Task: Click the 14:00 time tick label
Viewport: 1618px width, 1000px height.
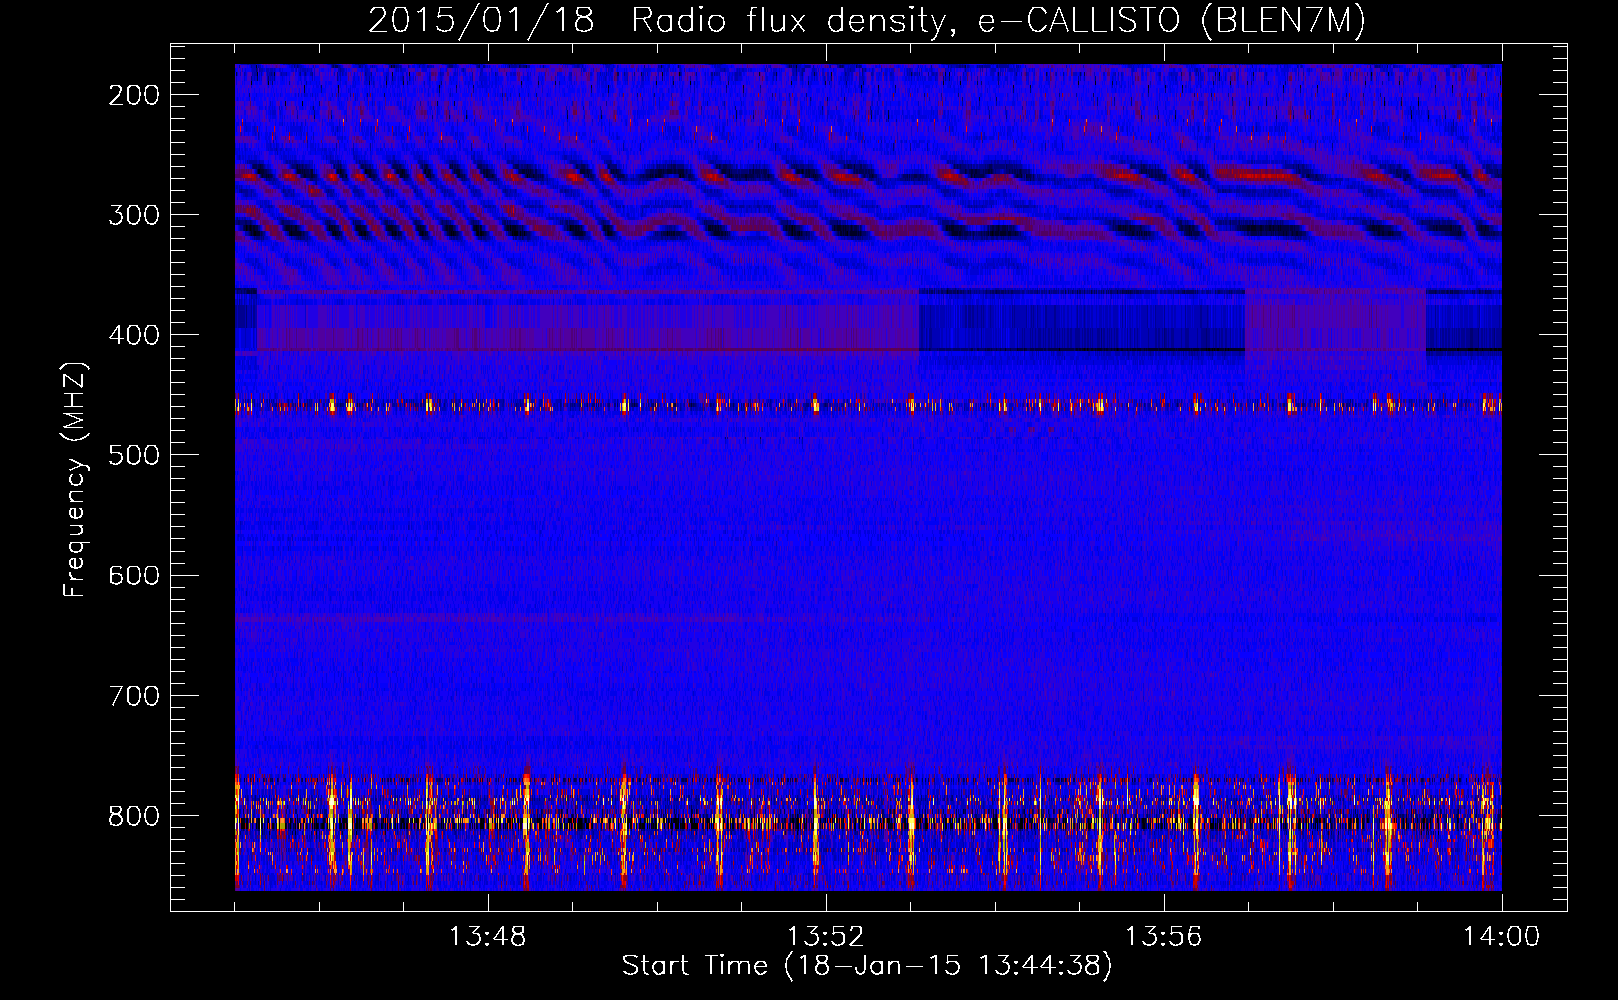Action: click(x=1502, y=937)
